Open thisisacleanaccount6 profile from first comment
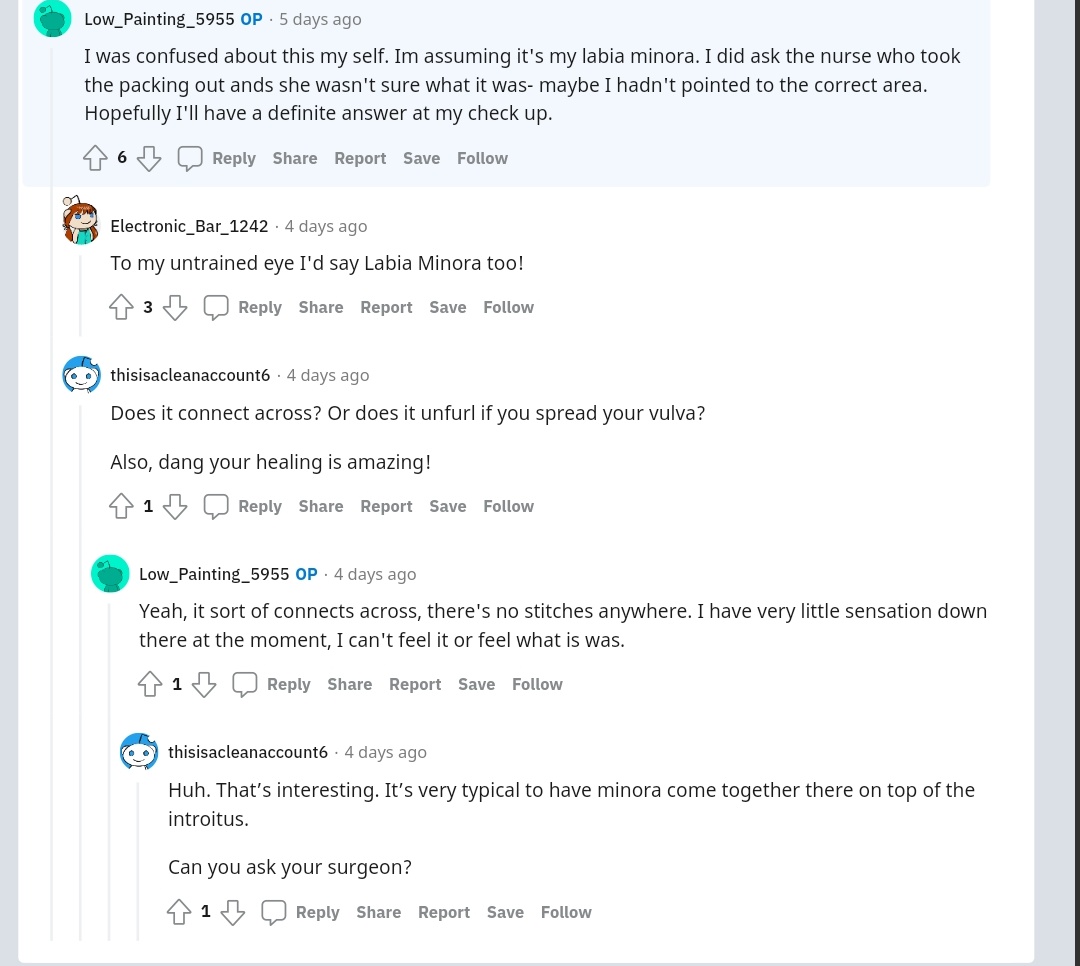The height and width of the screenshot is (966, 1080). click(190, 375)
